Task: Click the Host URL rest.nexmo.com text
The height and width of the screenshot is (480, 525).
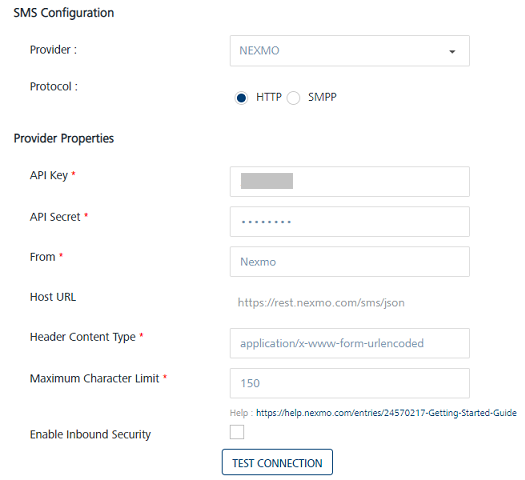Action: [321, 303]
